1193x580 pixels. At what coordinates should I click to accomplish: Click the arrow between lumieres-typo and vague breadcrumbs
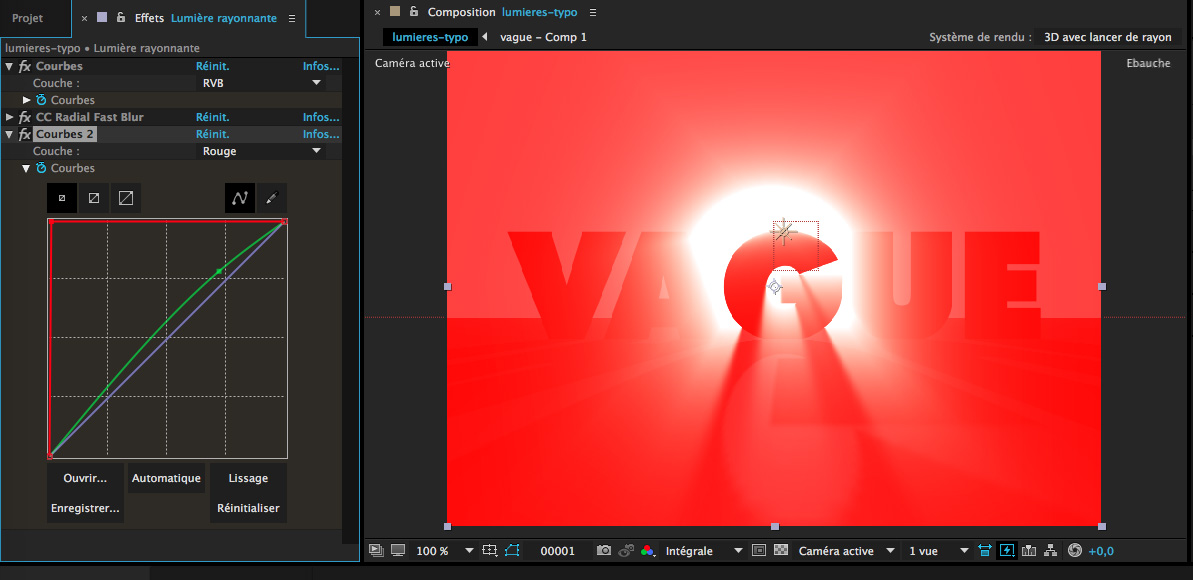click(485, 37)
